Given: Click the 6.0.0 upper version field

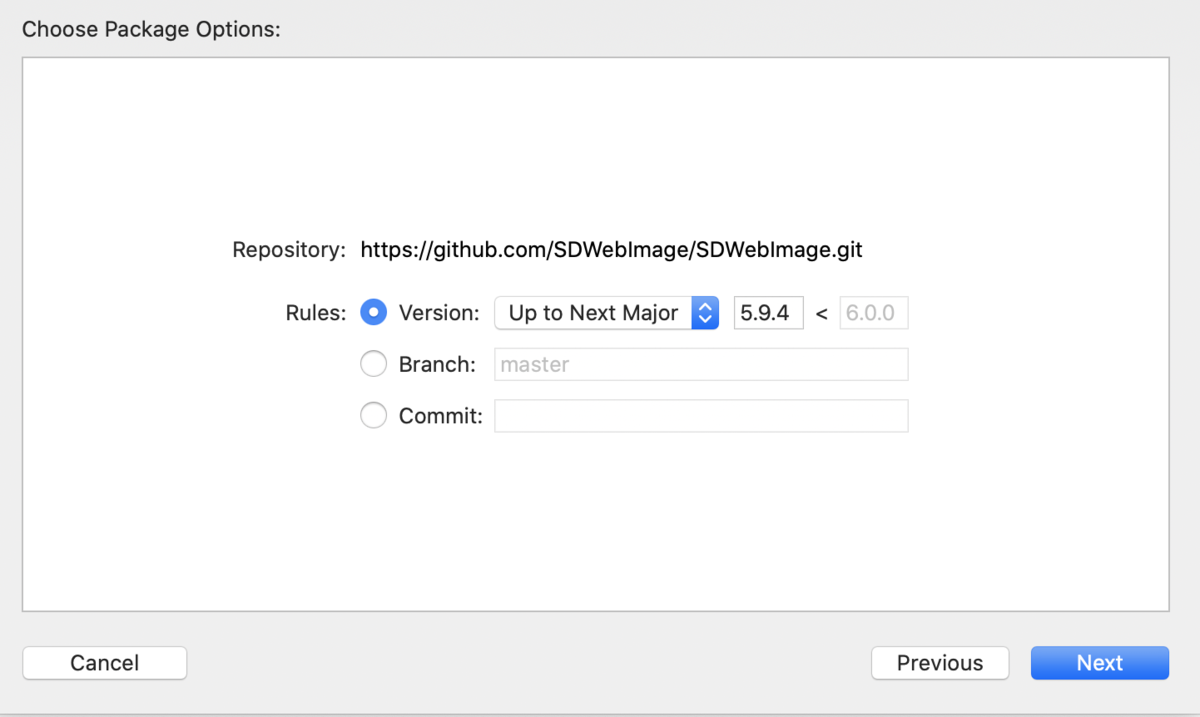Looking at the screenshot, I should [x=874, y=313].
